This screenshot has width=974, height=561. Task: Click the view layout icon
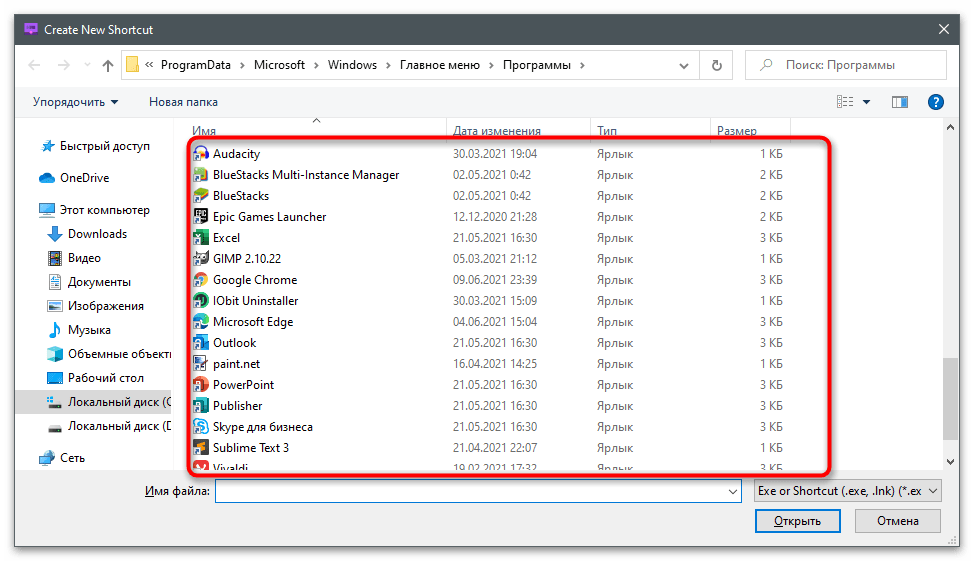click(x=845, y=102)
